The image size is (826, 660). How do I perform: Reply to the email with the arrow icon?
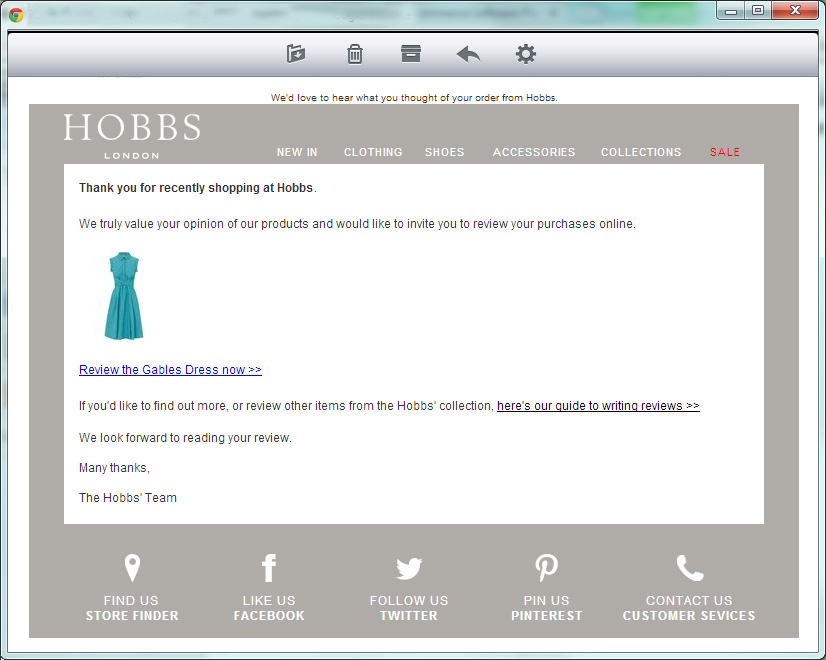(468, 54)
